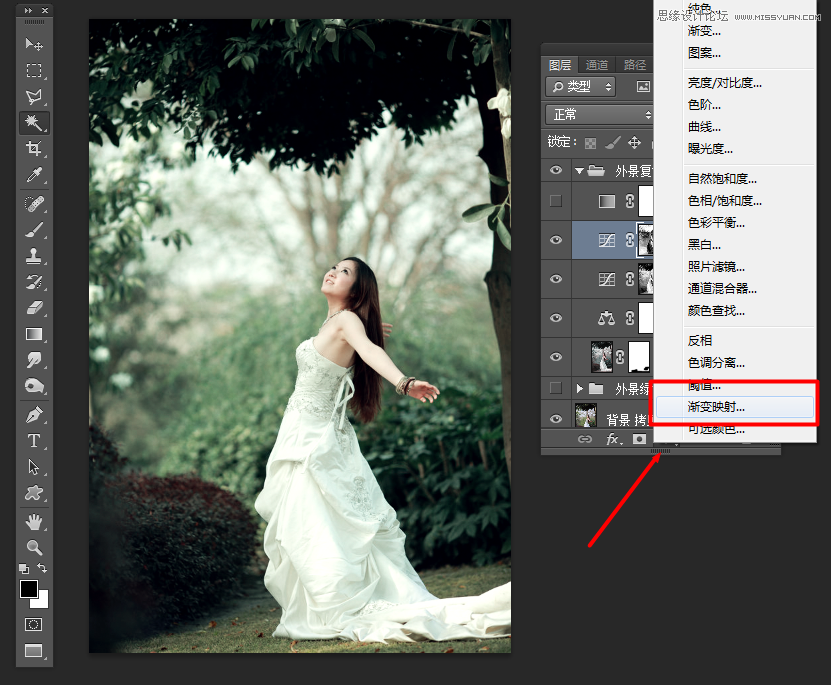Select the Pen tool
Screen dimensions: 831x685
(34, 413)
